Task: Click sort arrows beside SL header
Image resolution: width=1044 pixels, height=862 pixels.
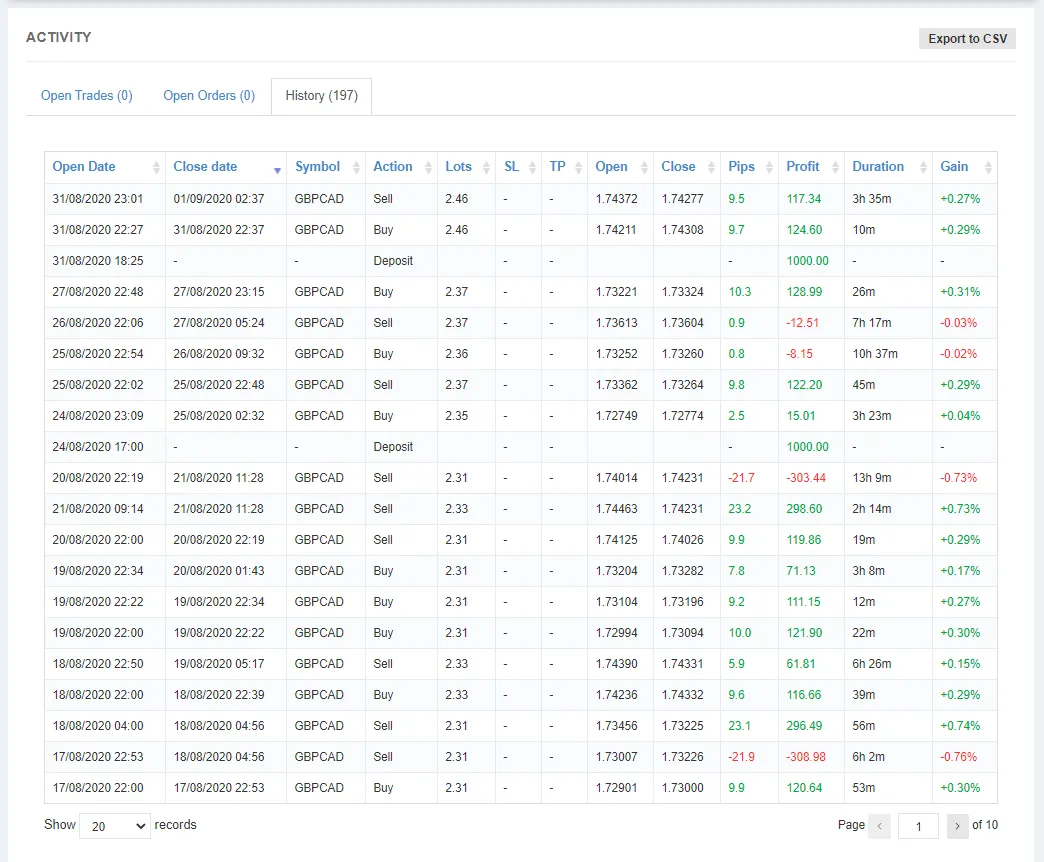Action: point(532,167)
